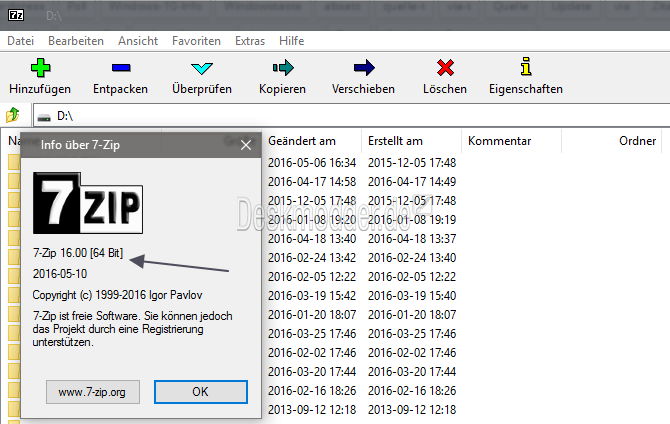Click created date 2015-12-05 17:48 in first row
The height and width of the screenshot is (424, 670).
point(412,163)
